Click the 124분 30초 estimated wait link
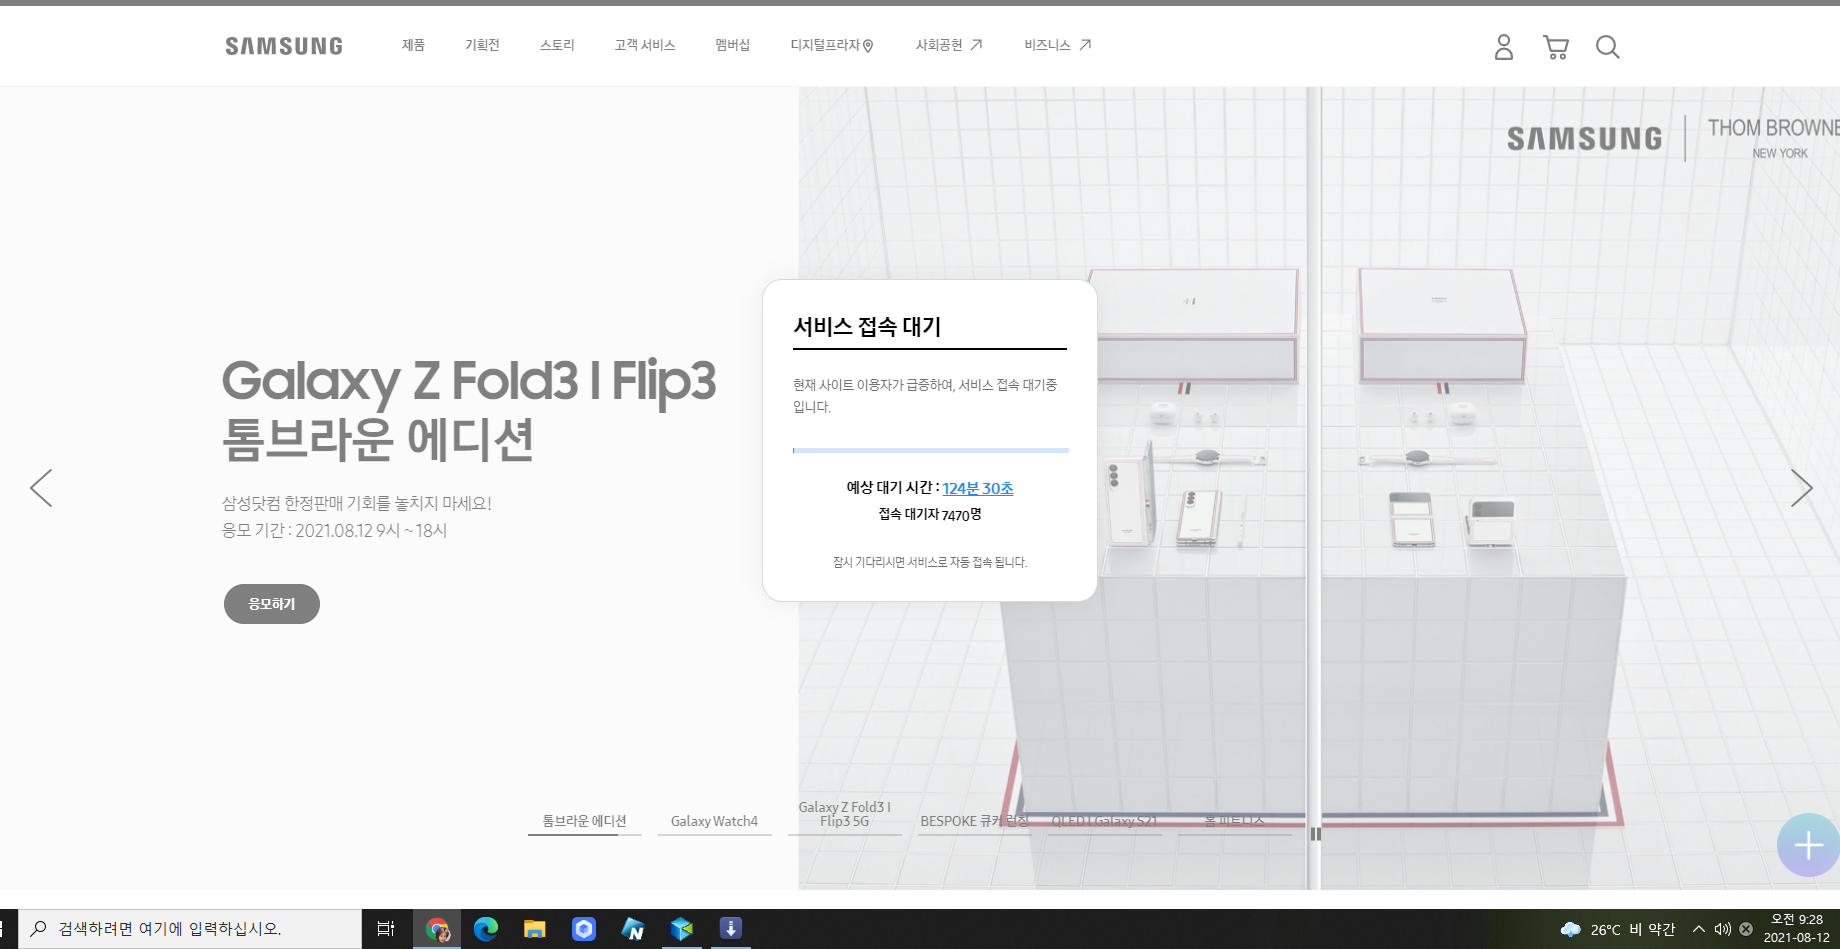This screenshot has height=949, width=1840. tap(978, 488)
